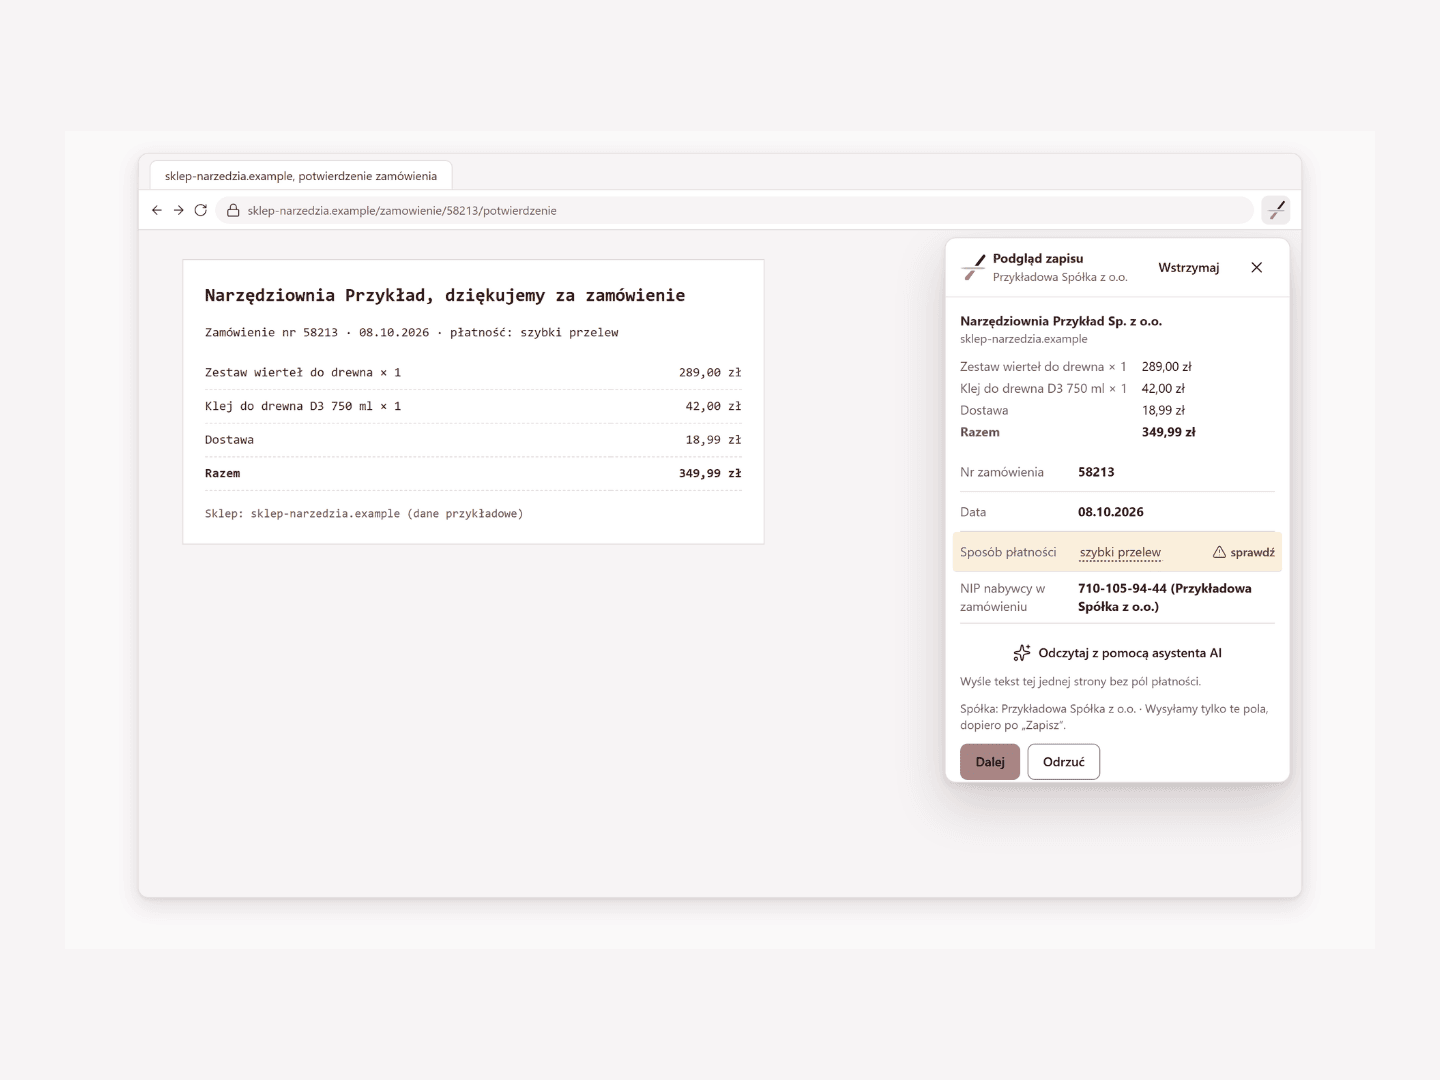Close the Podgląd zapisu panel

click(1257, 267)
